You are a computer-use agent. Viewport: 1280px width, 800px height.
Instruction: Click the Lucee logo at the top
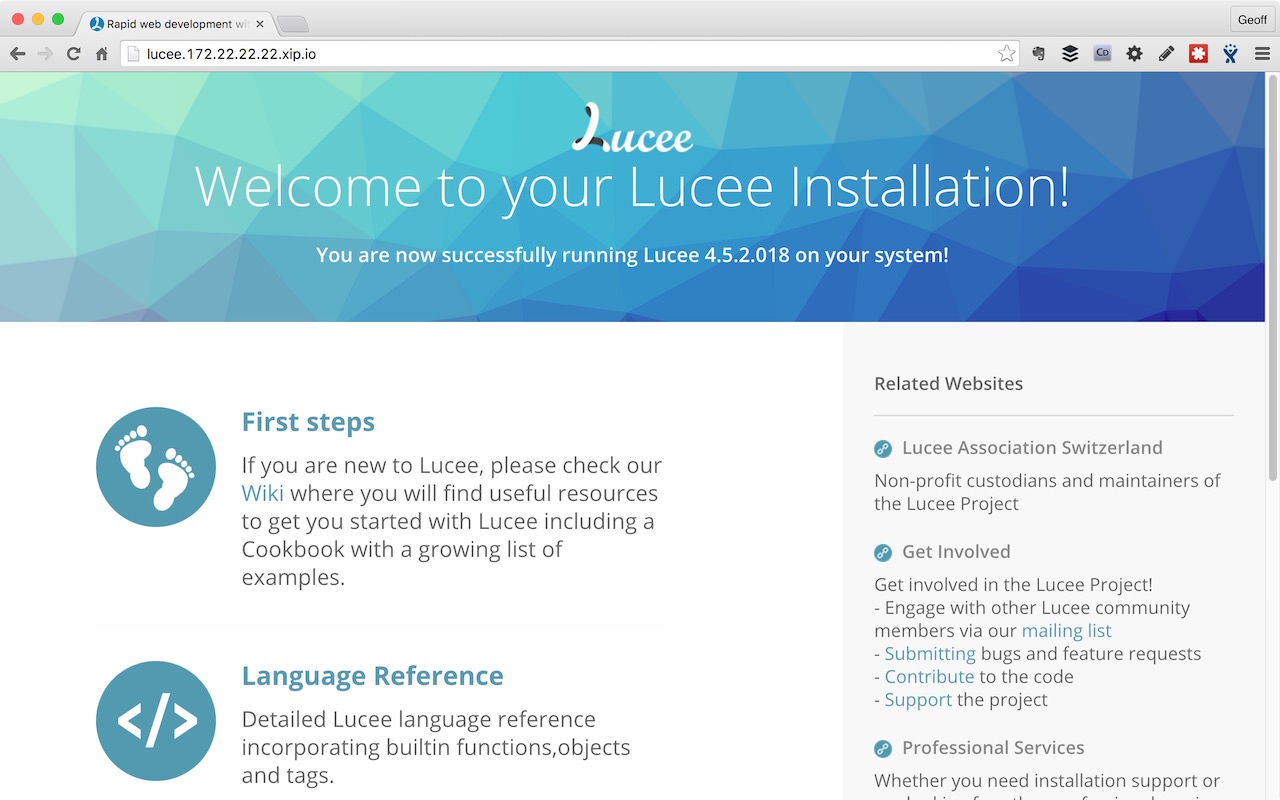pyautogui.click(x=632, y=130)
